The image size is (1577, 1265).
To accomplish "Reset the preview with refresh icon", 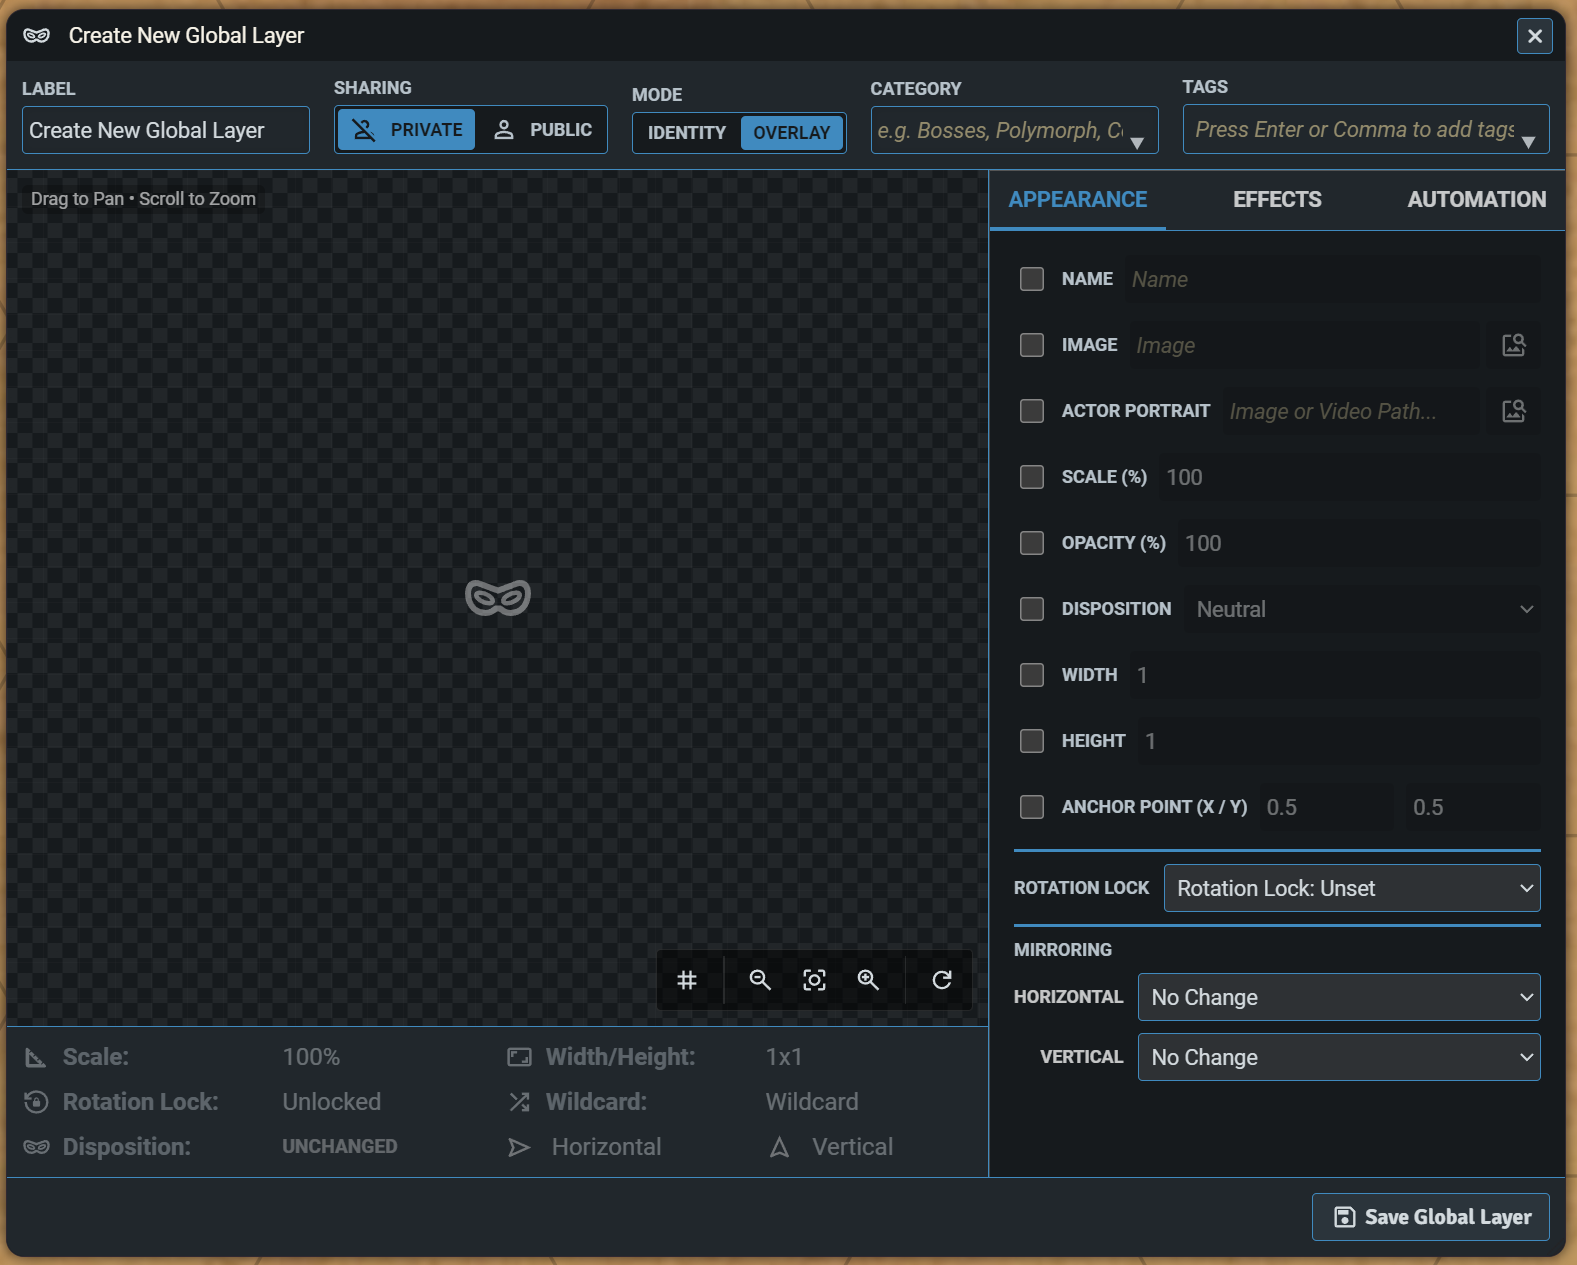I will pos(942,980).
